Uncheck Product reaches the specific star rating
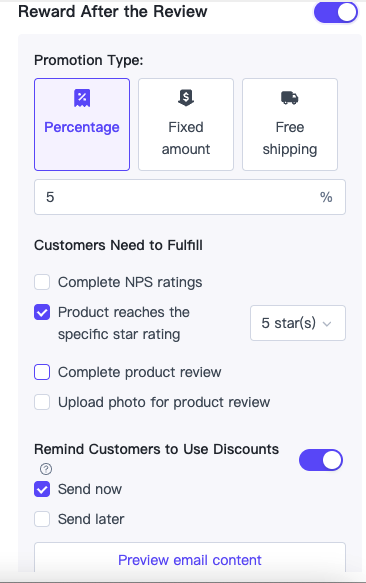 [42, 312]
